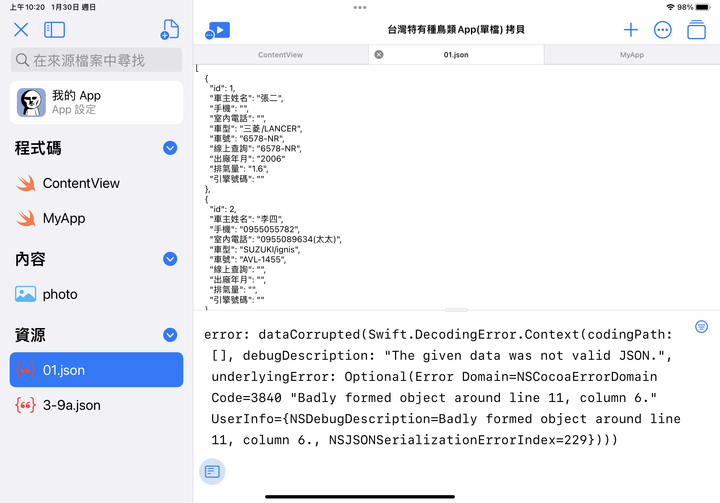Tap the three-dot multitasking indicator at top

tap(360, 7)
